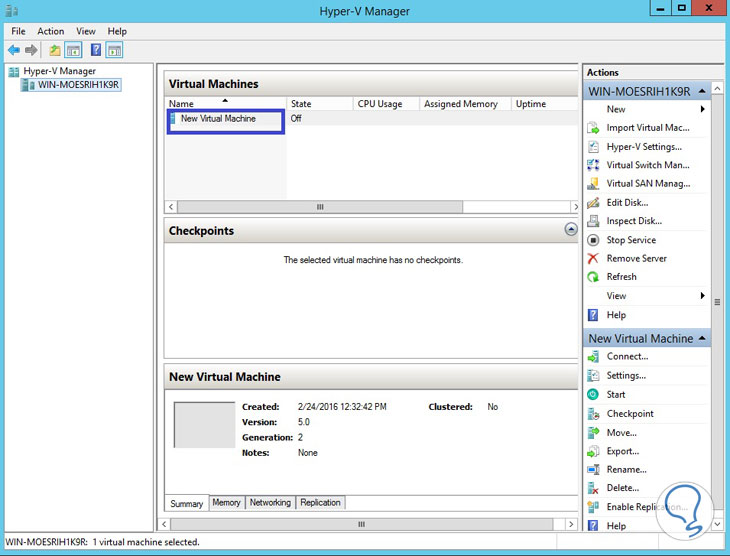Click the Uptime column header
Screen dimensions: 730x556
pyautogui.click(x=545, y=103)
